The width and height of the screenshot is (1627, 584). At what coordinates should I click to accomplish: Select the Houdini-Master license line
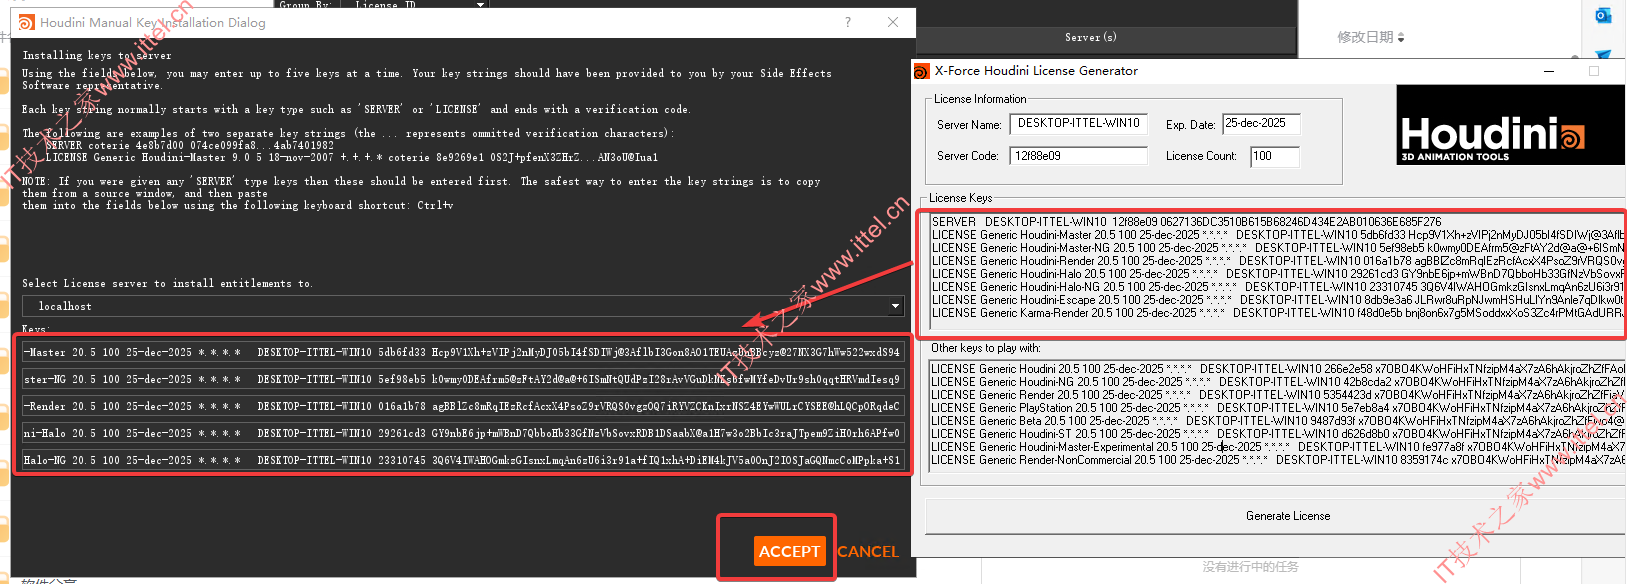pos(1278,235)
